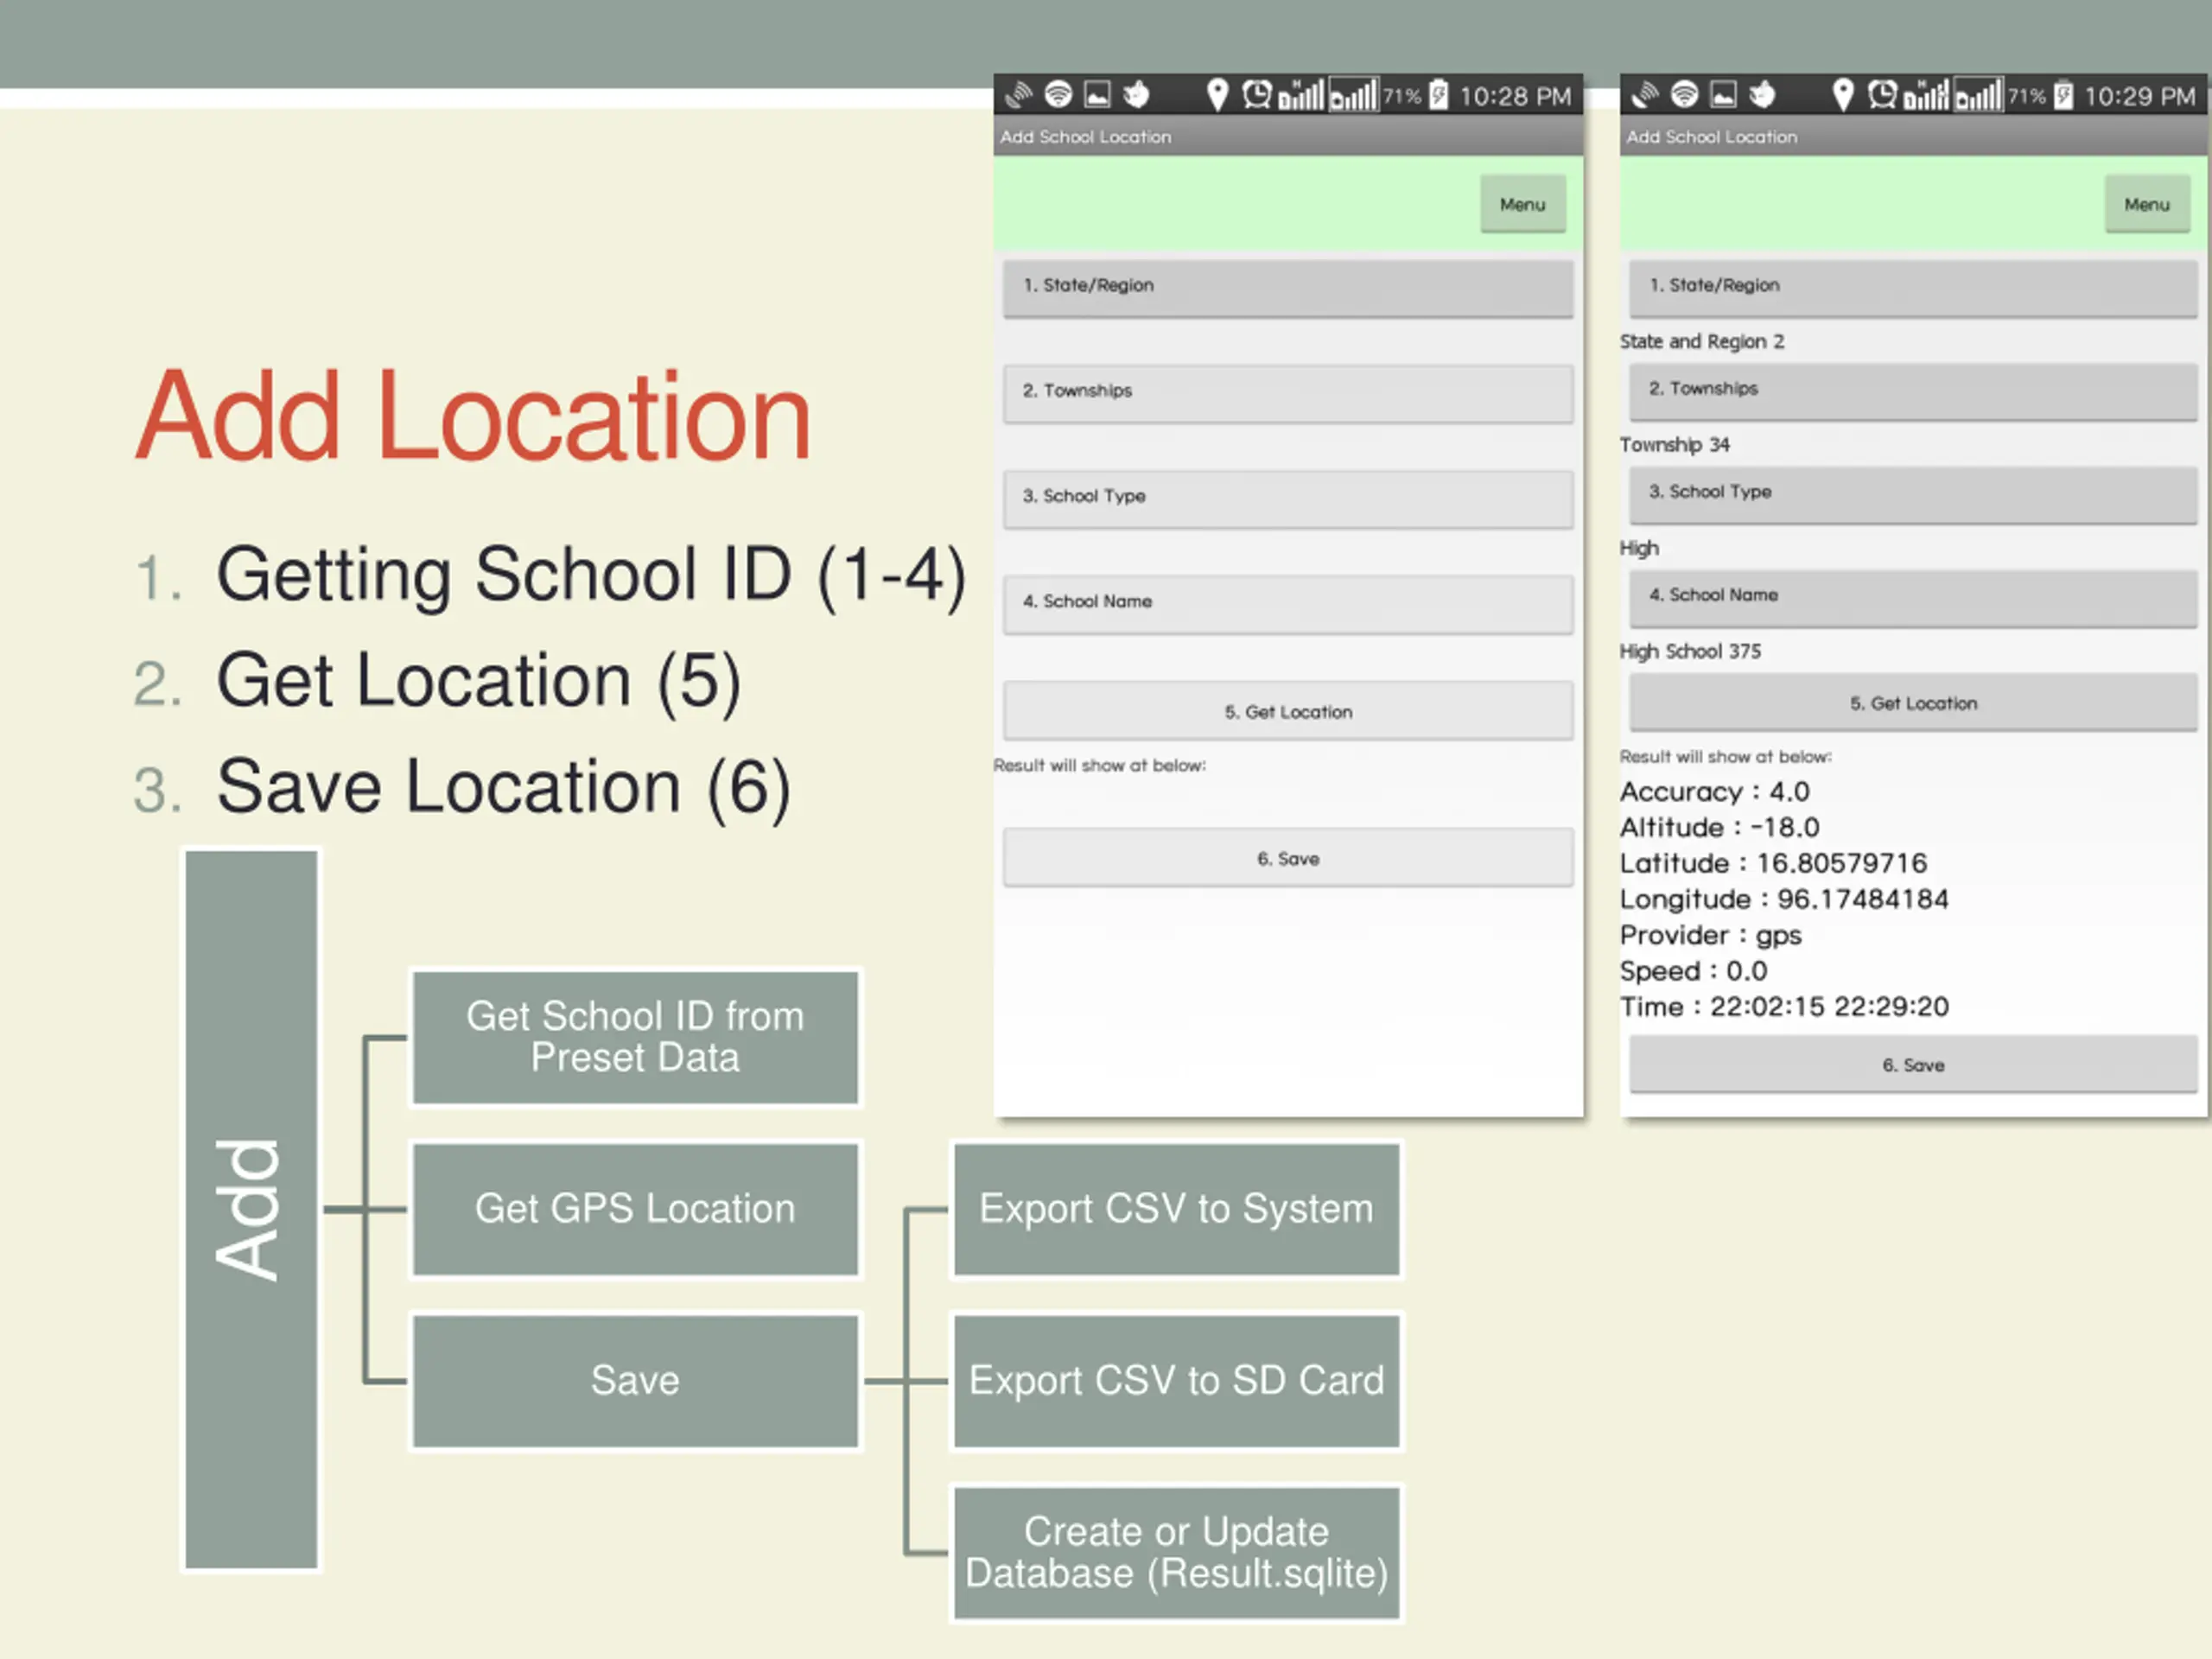Click the 'High School 375' value
This screenshot has width=2212, height=1659.
[x=1690, y=651]
